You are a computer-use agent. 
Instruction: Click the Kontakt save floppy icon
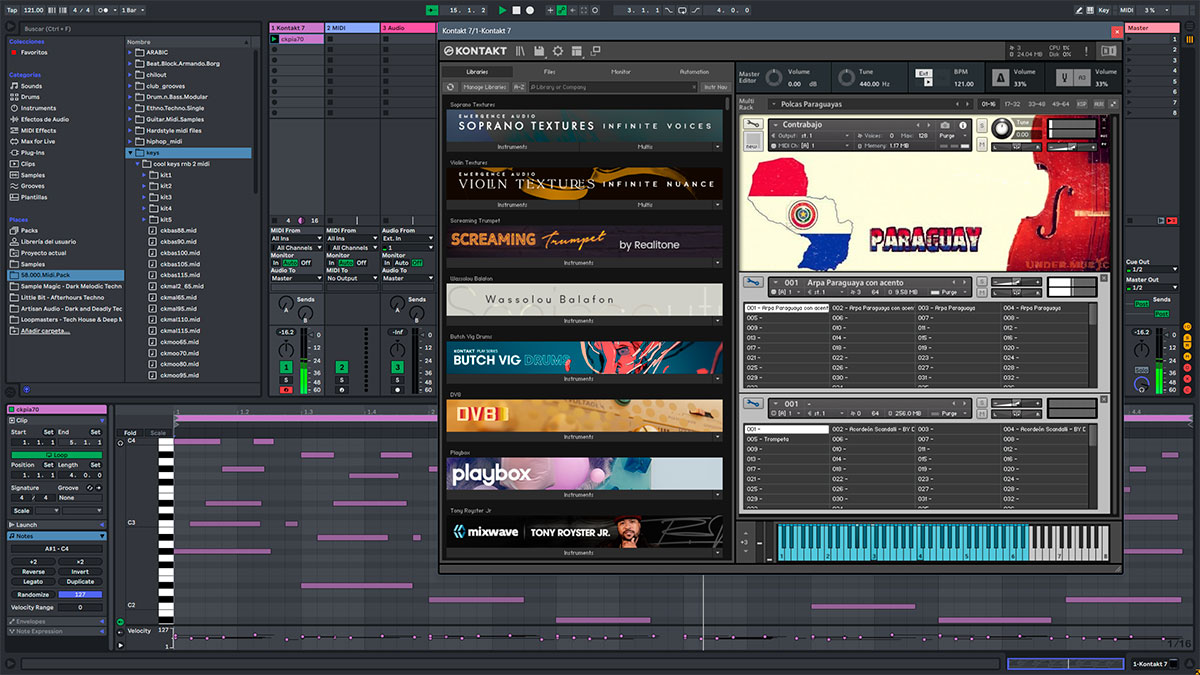(539, 51)
